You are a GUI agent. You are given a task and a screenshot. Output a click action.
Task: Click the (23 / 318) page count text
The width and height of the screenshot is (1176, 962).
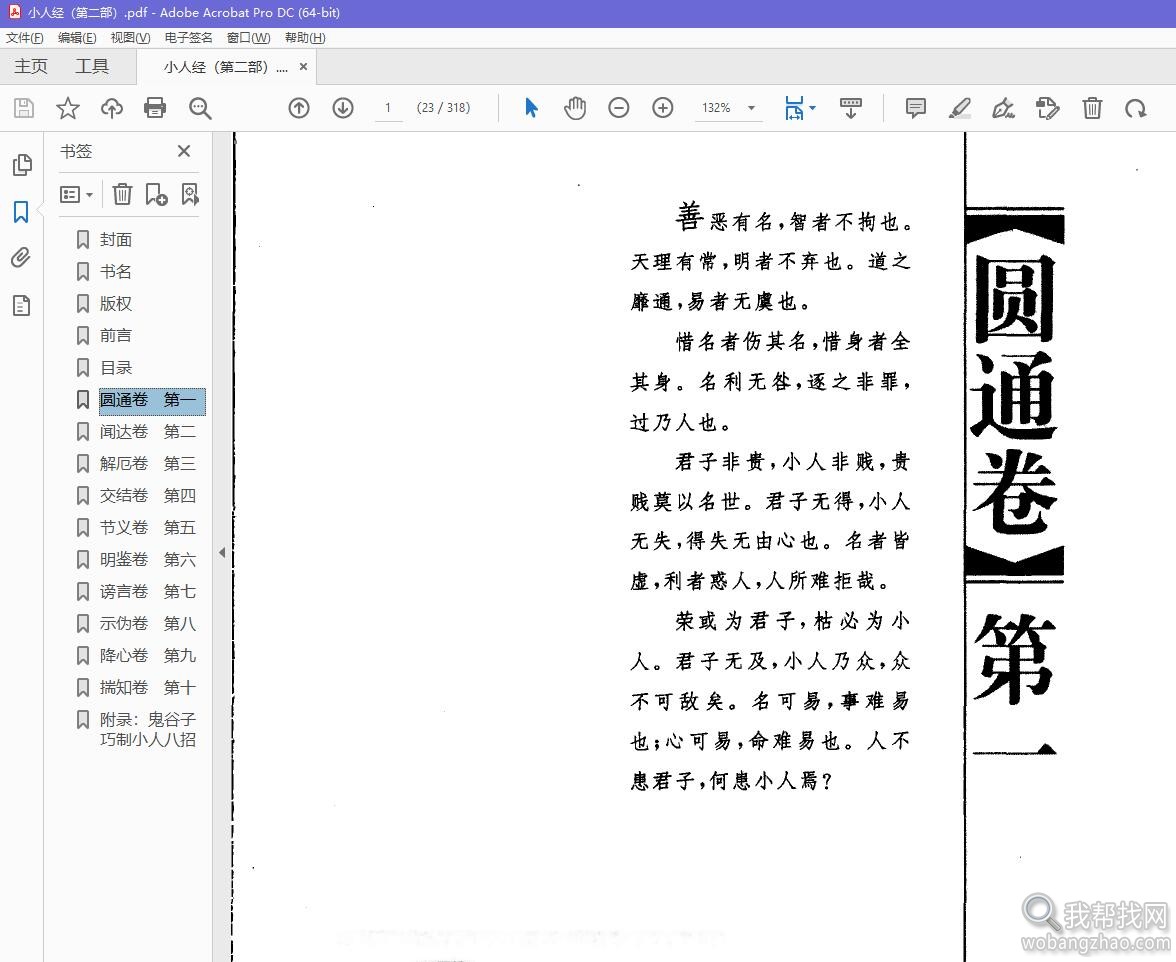point(443,108)
